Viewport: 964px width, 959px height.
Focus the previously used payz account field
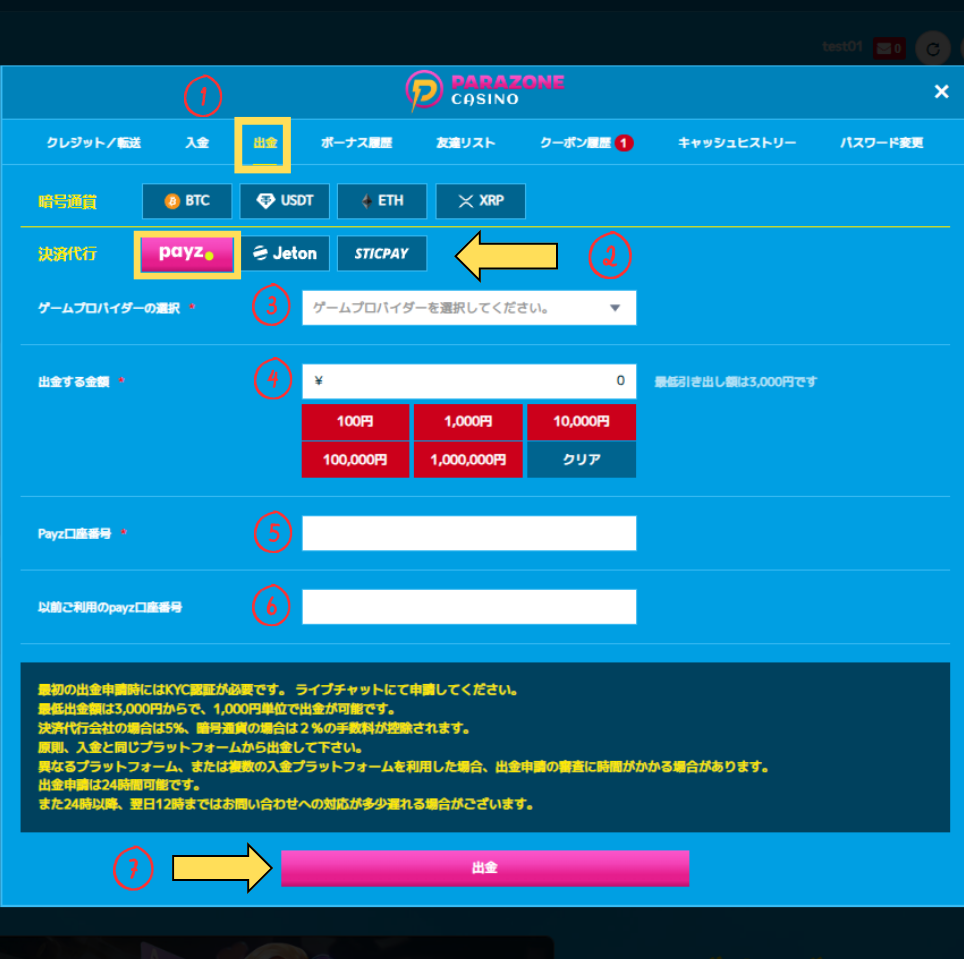[x=469, y=607]
